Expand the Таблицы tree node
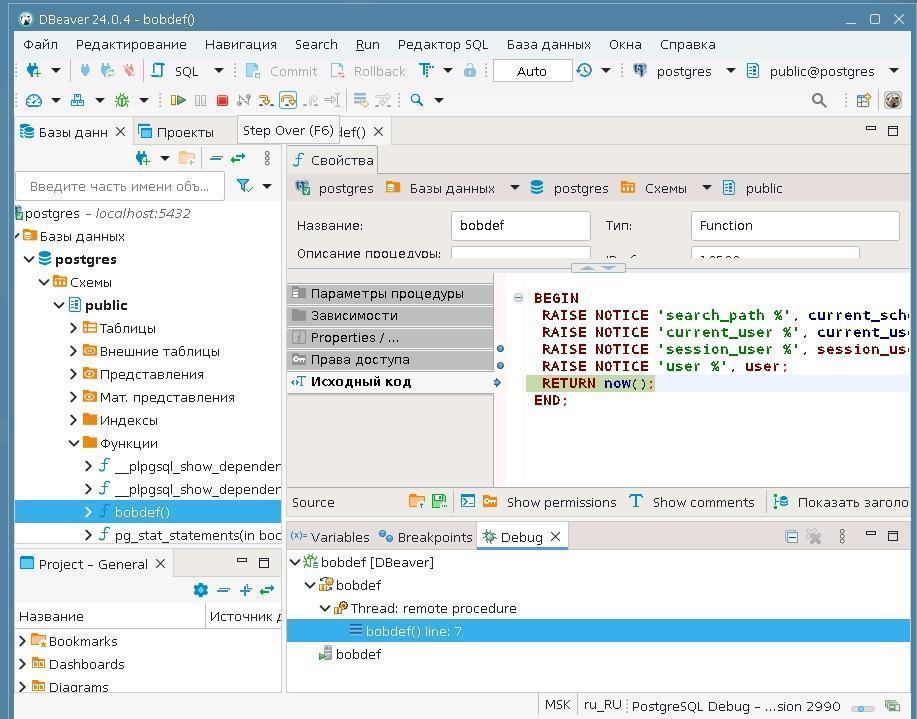Screen dimensions: 917x719 [74, 328]
